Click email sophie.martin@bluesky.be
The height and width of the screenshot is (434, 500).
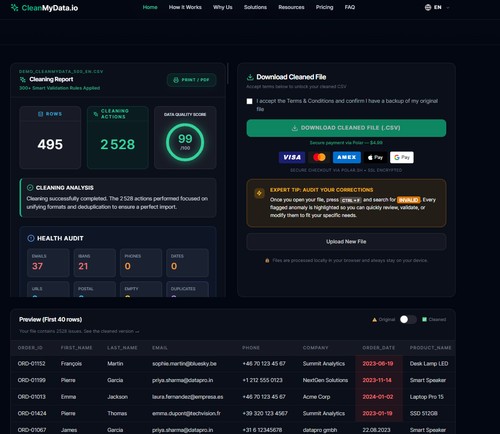[184, 364]
